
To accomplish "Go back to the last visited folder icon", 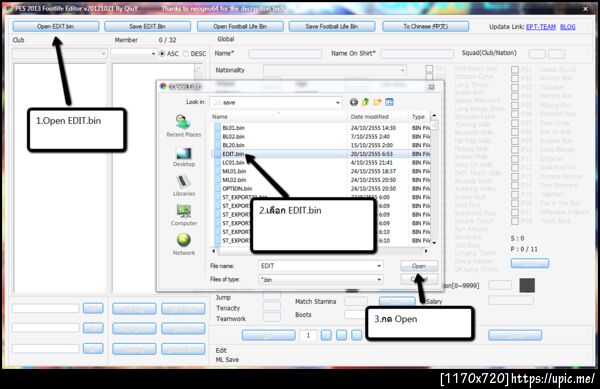I will (354, 102).
